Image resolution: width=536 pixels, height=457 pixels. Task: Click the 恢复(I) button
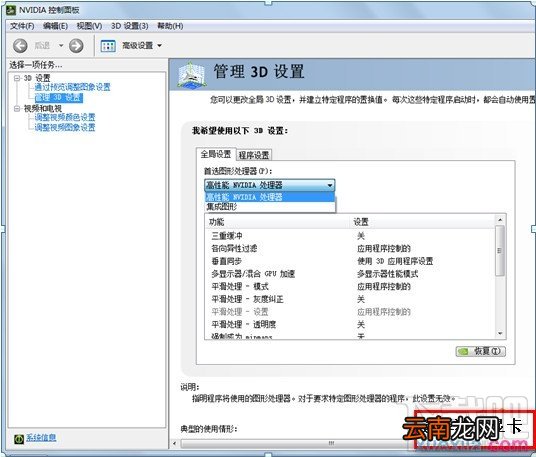coord(481,351)
